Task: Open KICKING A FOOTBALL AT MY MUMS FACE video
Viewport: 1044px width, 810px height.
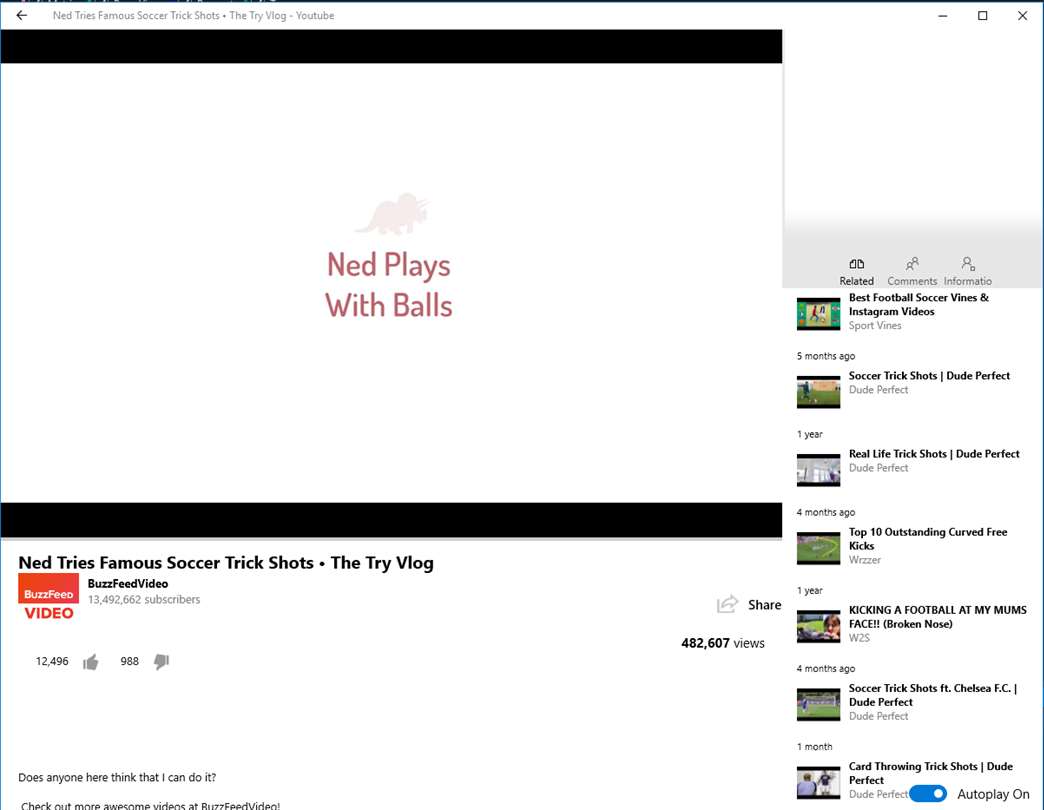Action: pos(937,616)
